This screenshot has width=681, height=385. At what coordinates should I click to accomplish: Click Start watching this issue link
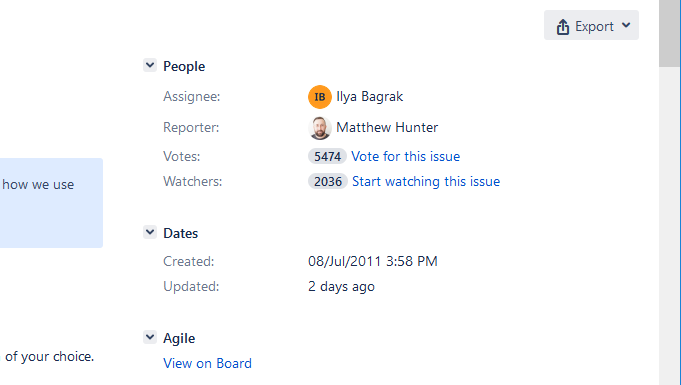[426, 181]
